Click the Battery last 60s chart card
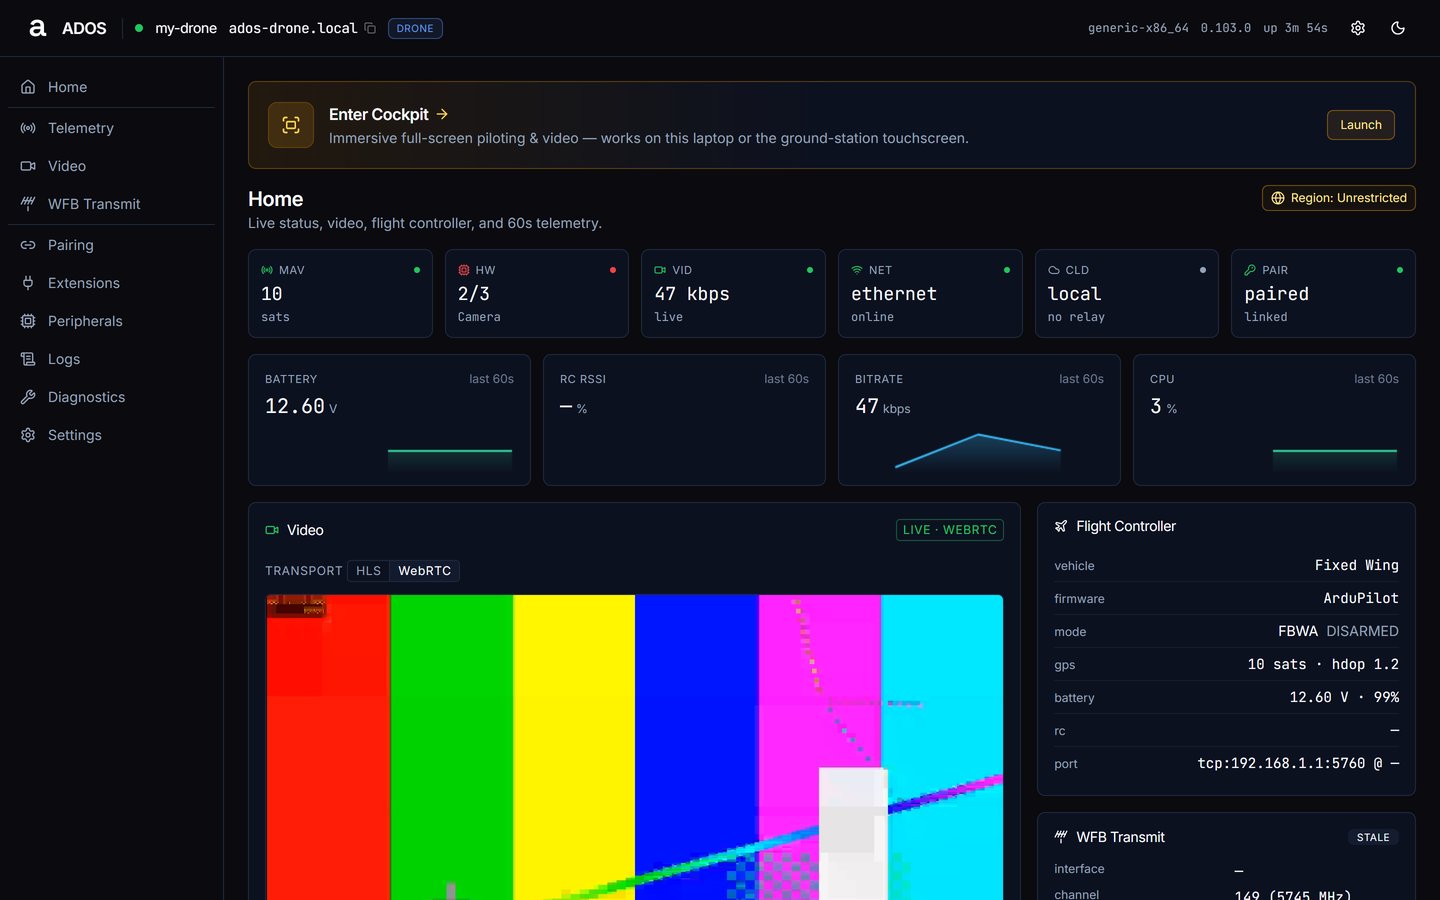 tap(389, 420)
